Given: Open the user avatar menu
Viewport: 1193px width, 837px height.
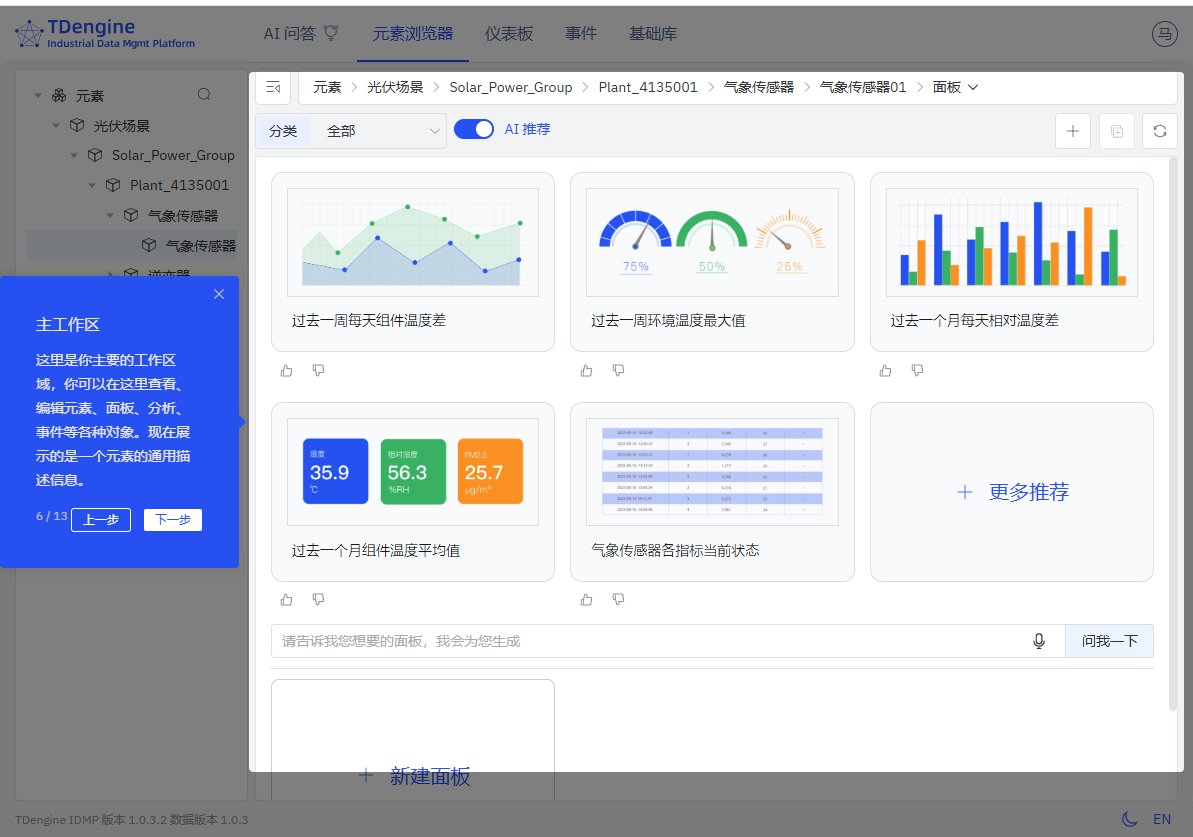Looking at the screenshot, I should coord(1164,33).
